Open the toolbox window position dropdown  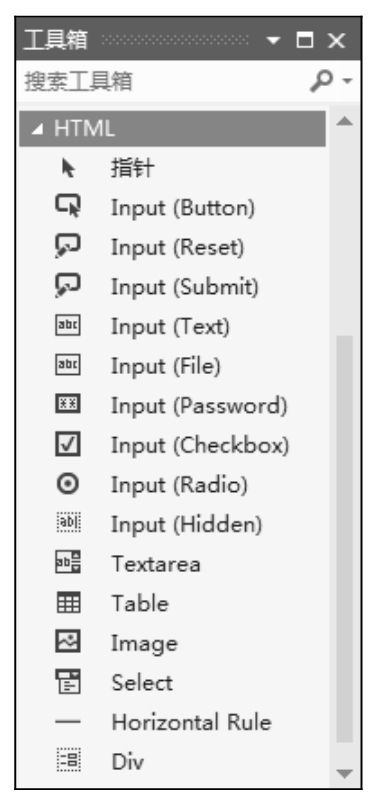(273, 40)
